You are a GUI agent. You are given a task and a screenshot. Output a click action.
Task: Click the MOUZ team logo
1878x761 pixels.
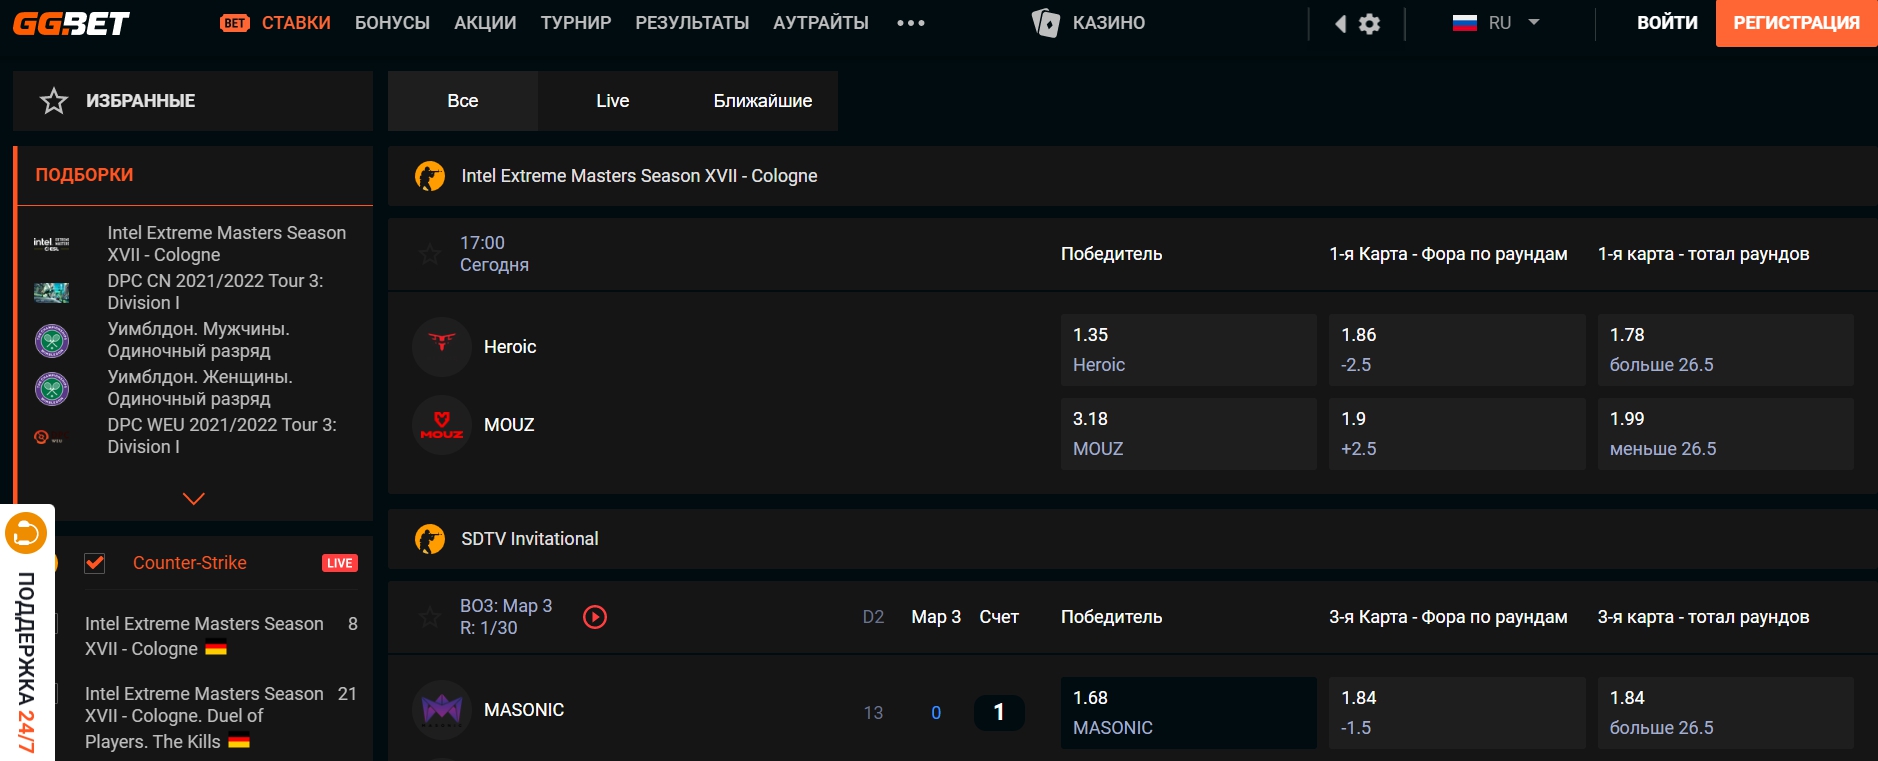tap(441, 425)
